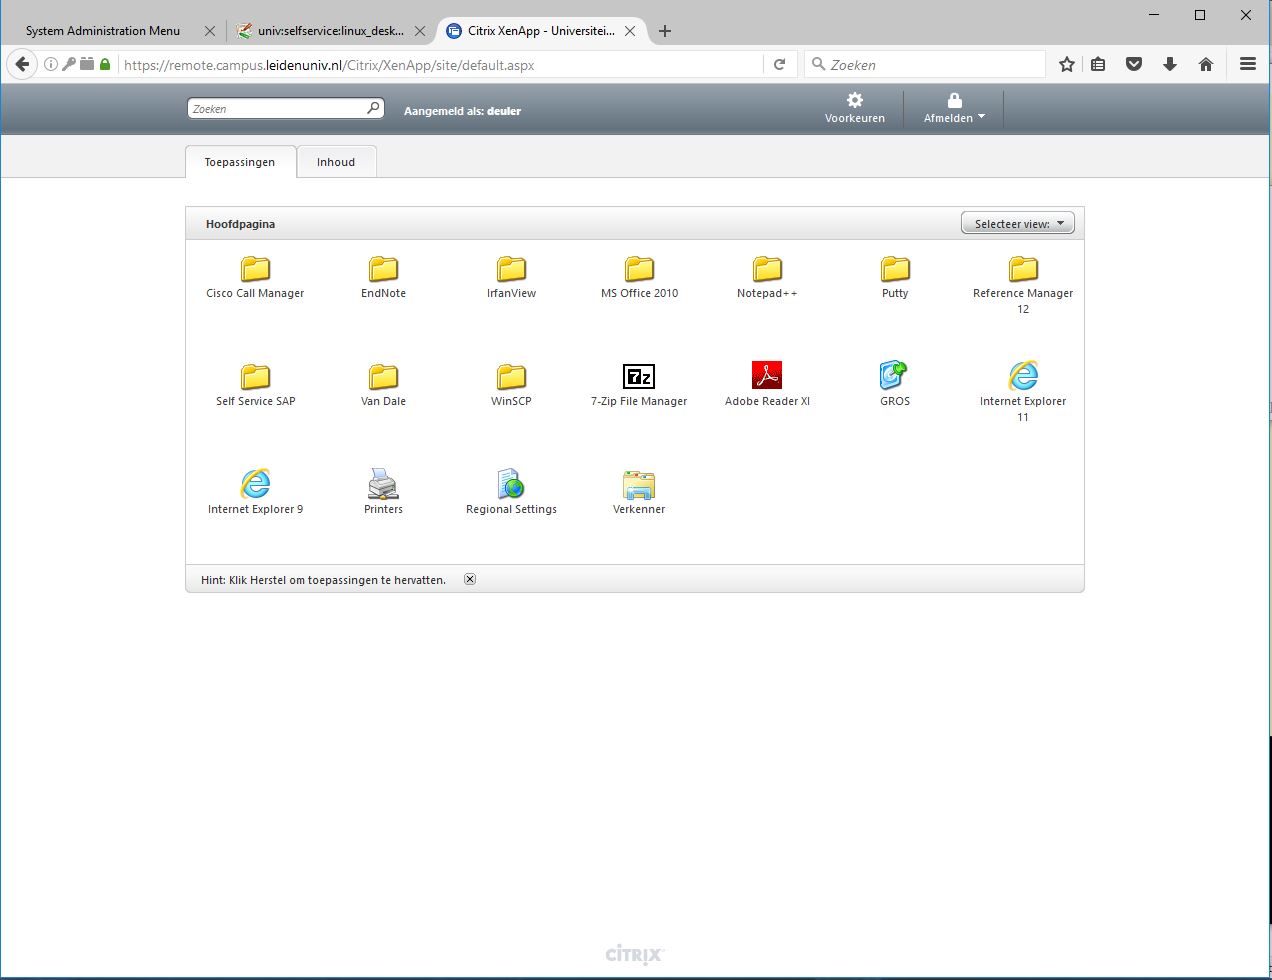Launch Verkenner file explorer

point(638,485)
